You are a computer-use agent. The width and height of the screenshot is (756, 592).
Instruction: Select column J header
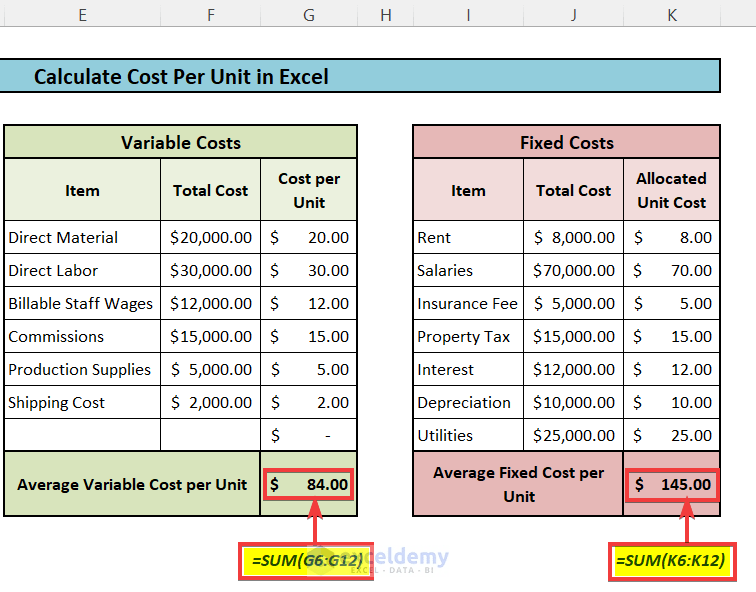click(x=573, y=14)
